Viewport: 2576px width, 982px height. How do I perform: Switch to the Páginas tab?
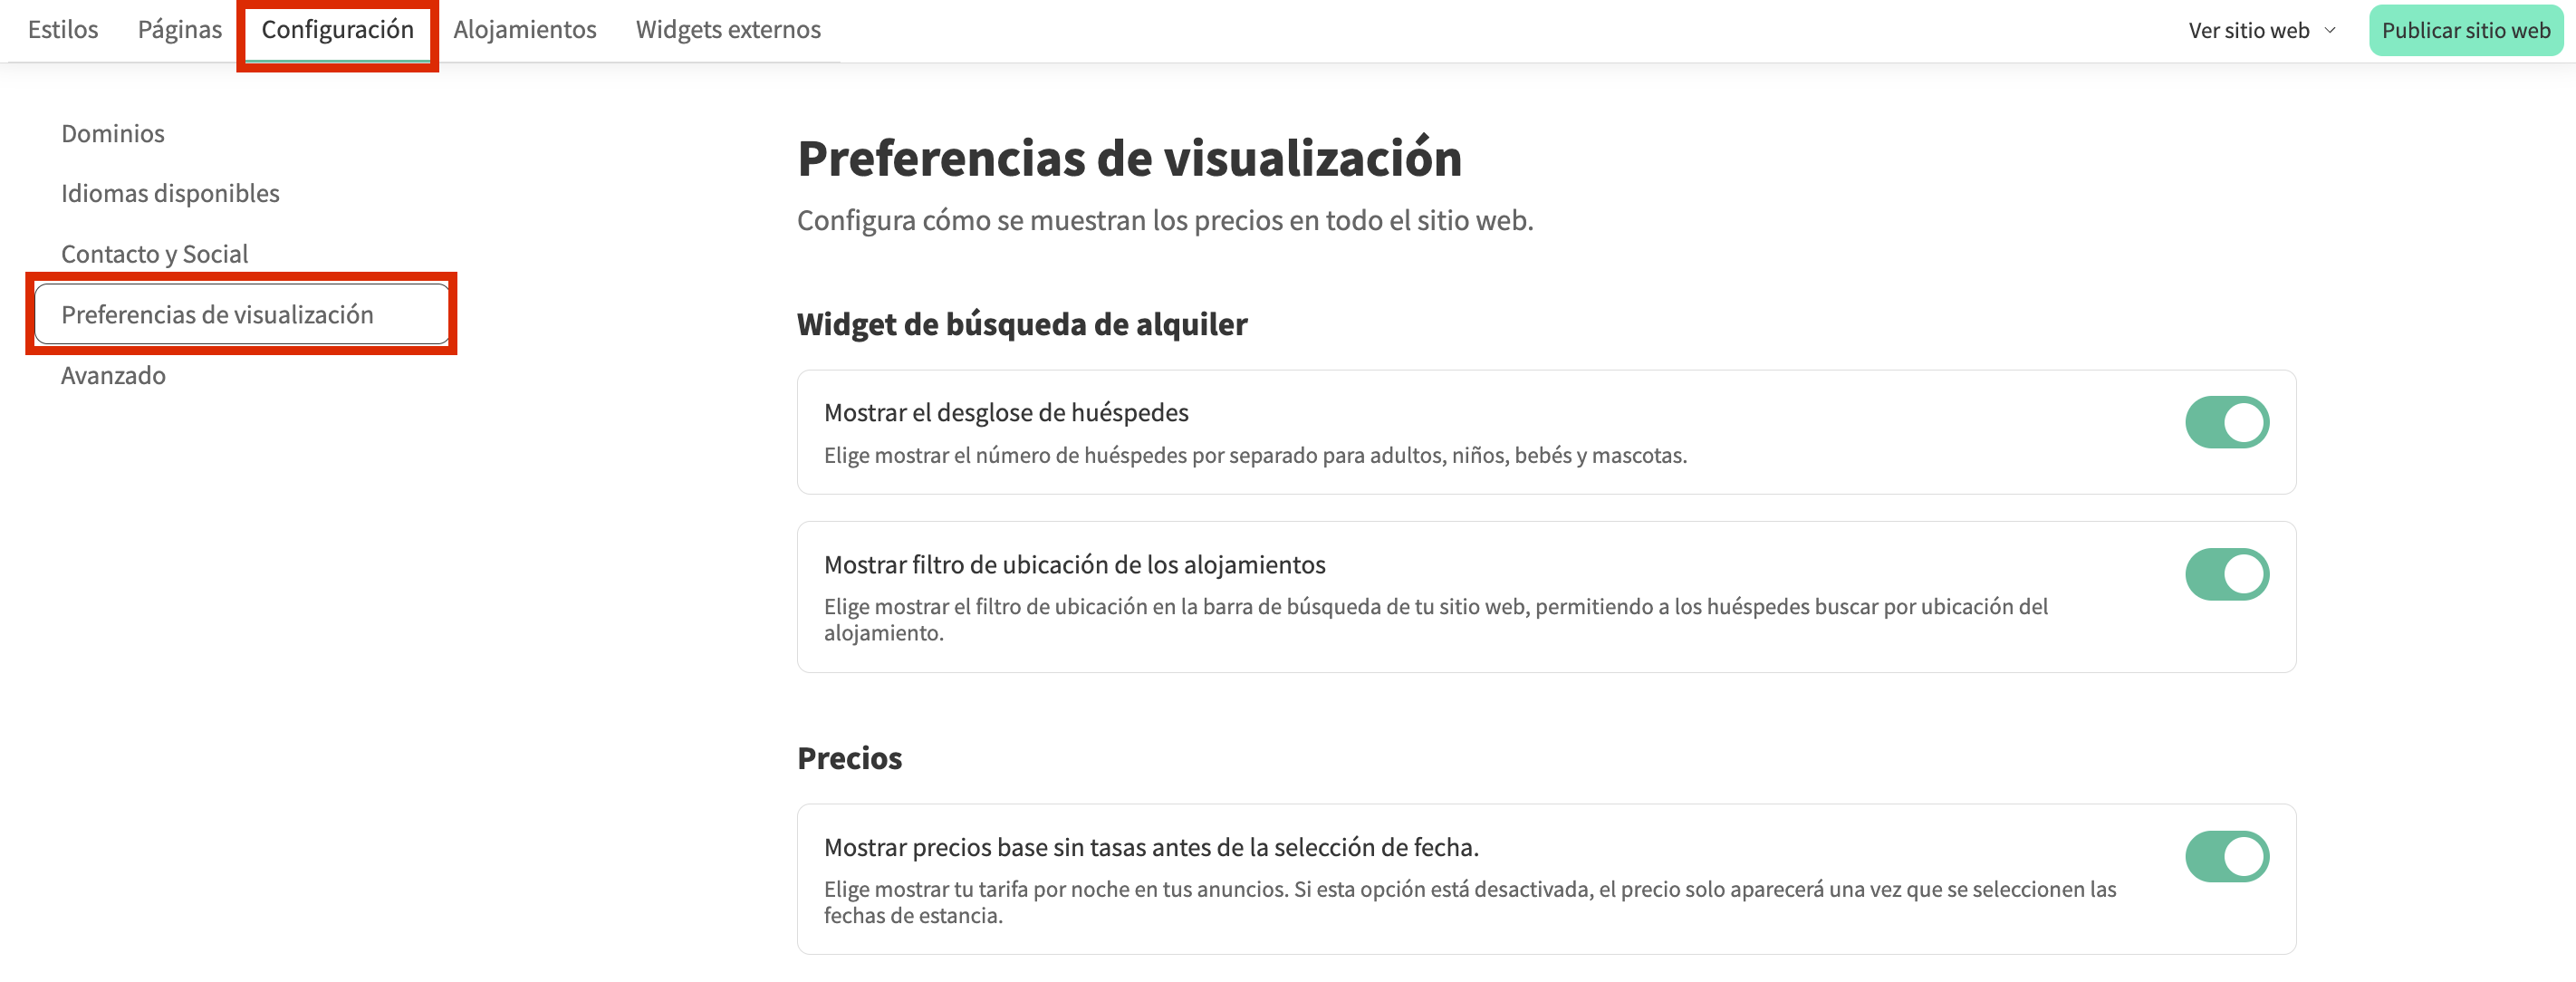click(x=180, y=30)
